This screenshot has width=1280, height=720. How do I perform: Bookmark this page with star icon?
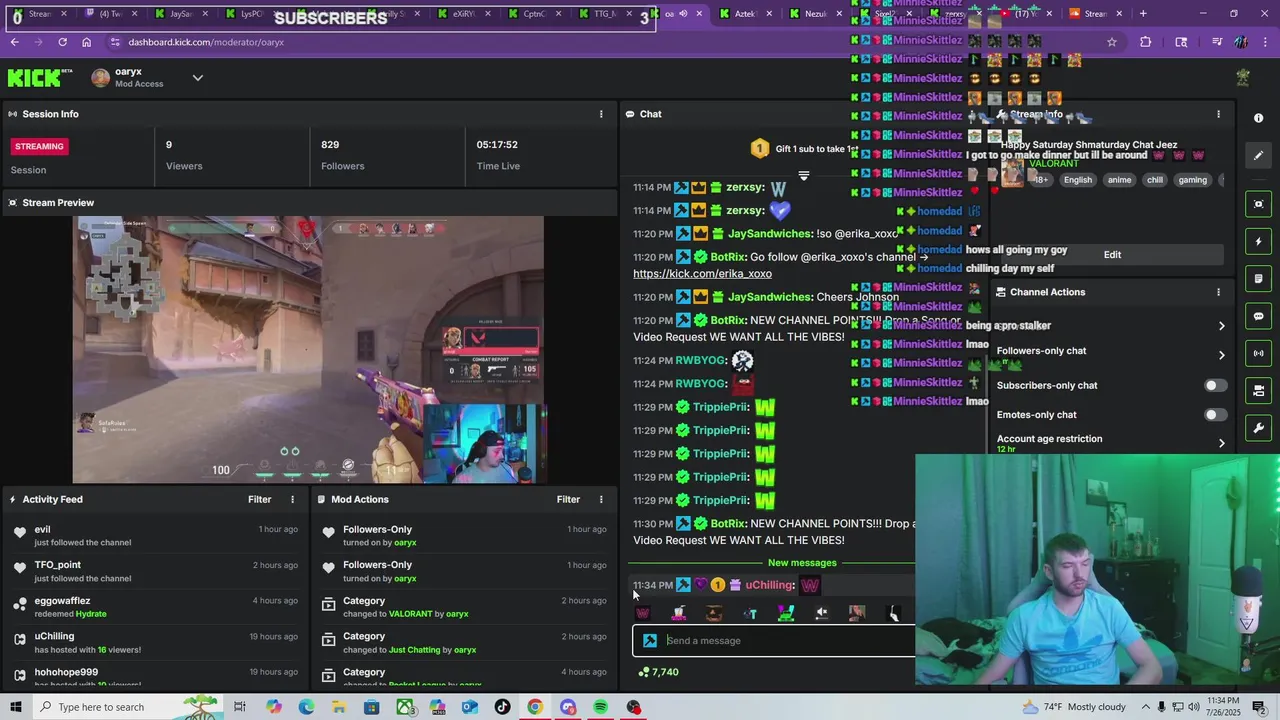[x=1111, y=42]
